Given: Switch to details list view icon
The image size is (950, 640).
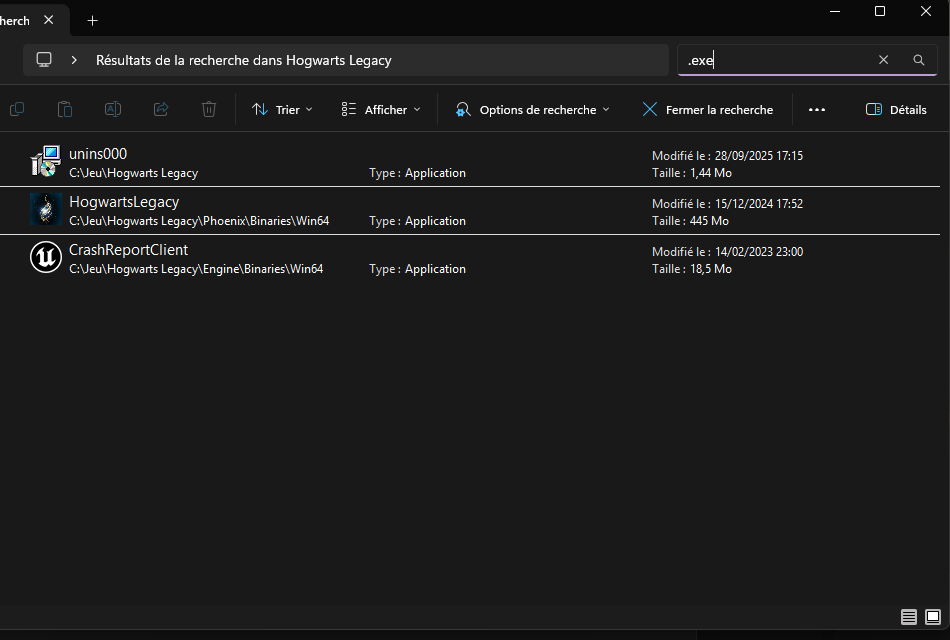Looking at the screenshot, I should tap(909, 617).
